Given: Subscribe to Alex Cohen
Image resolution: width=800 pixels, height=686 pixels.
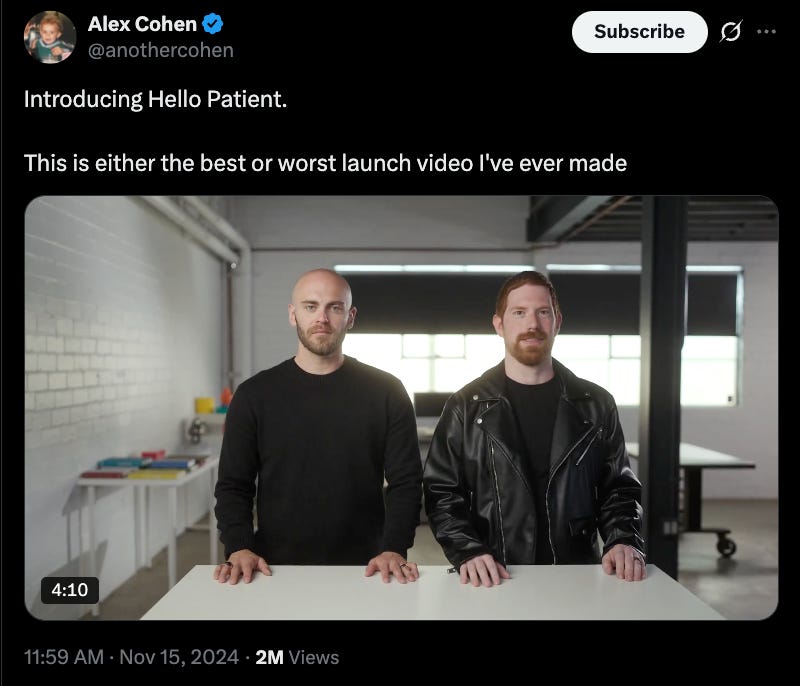Looking at the screenshot, I should [x=639, y=32].
